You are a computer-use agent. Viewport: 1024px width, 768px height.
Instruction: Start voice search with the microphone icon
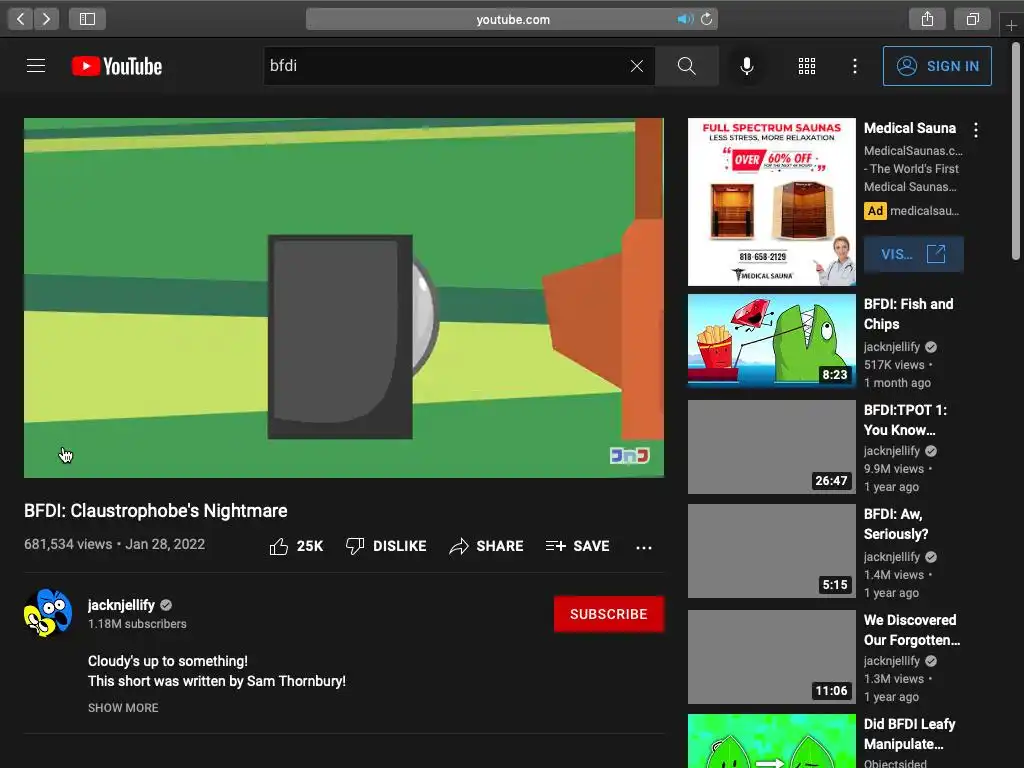tap(747, 66)
